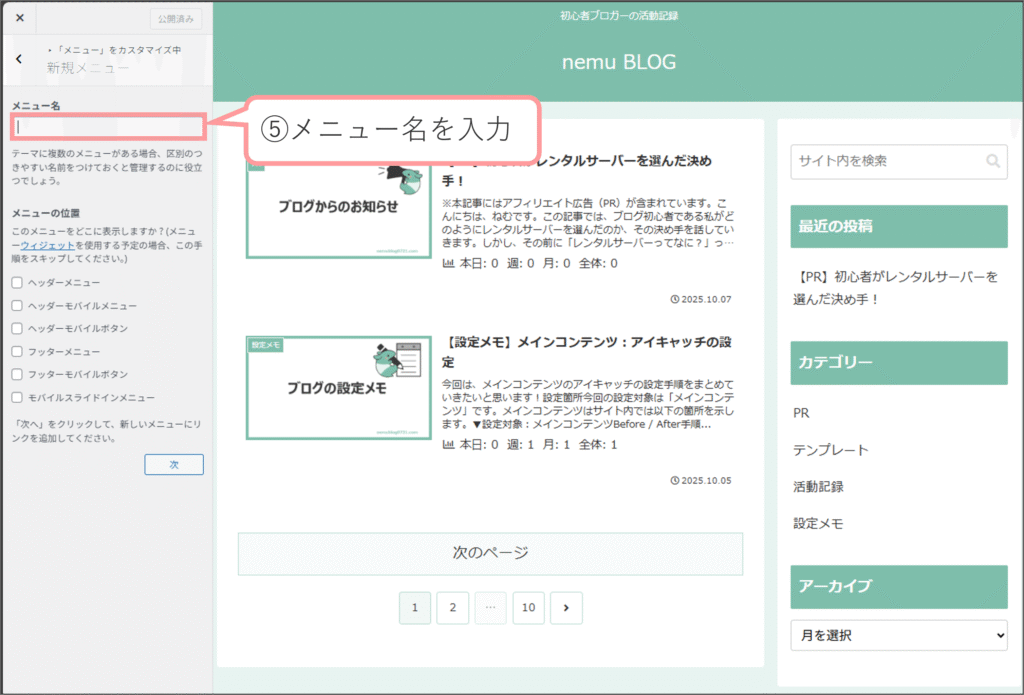Screen dimensions: 1024x695
Task: Check the ヘッダーモバイルメニュー option
Action: click(x=17, y=306)
